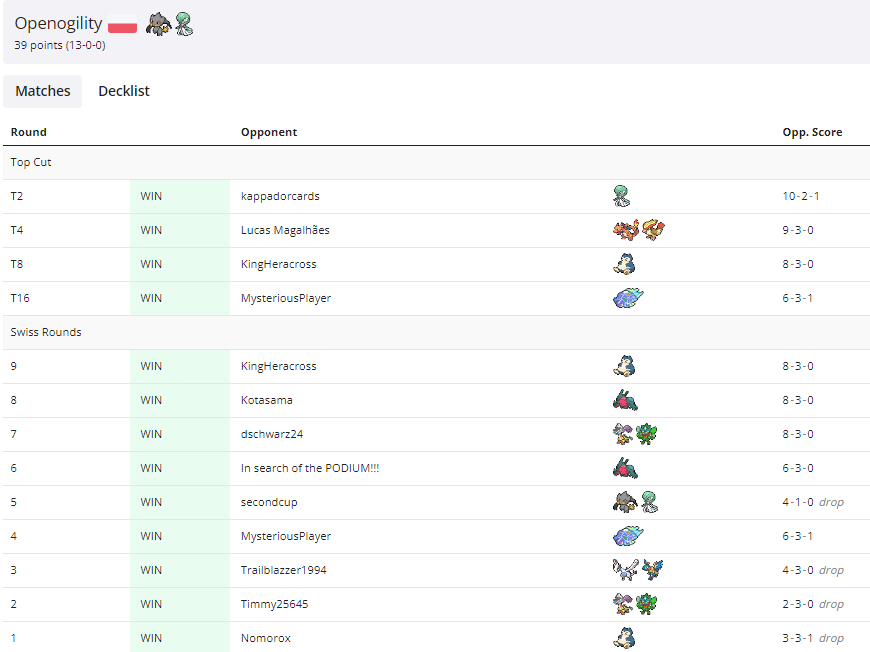Click the Gardevoir icon beside Openogility's name
This screenshot has width=870, height=652.
click(x=184, y=24)
